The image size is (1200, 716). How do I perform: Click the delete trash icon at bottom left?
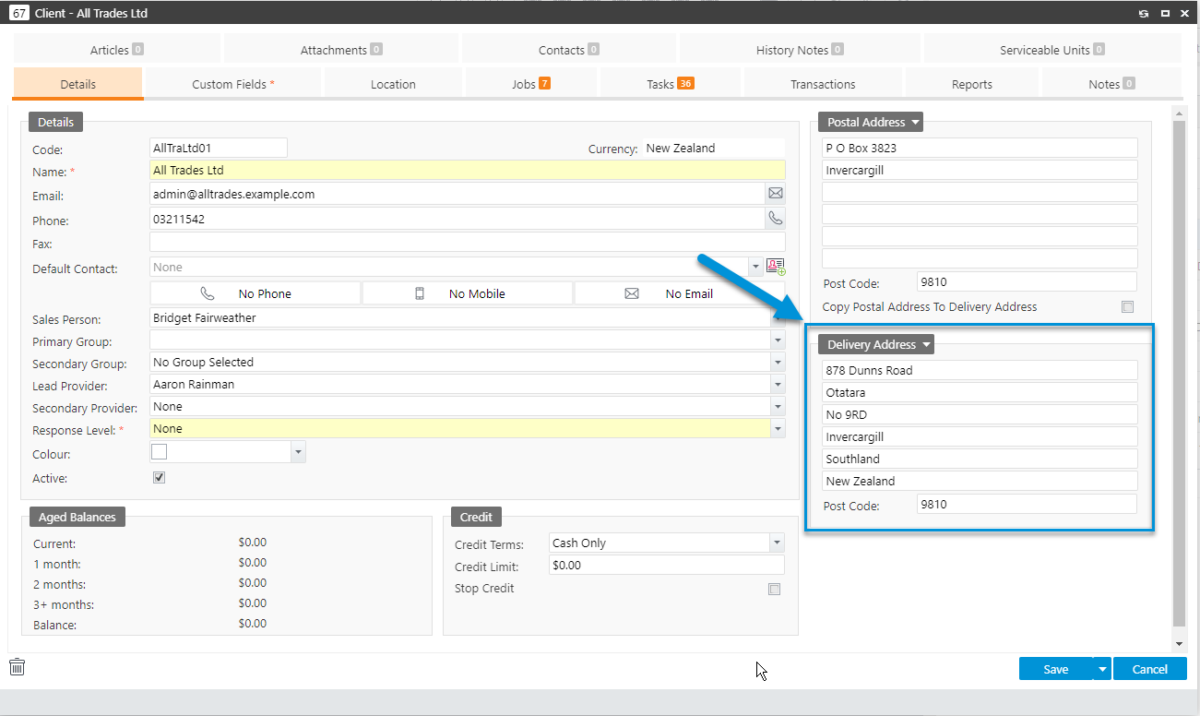(x=16, y=666)
